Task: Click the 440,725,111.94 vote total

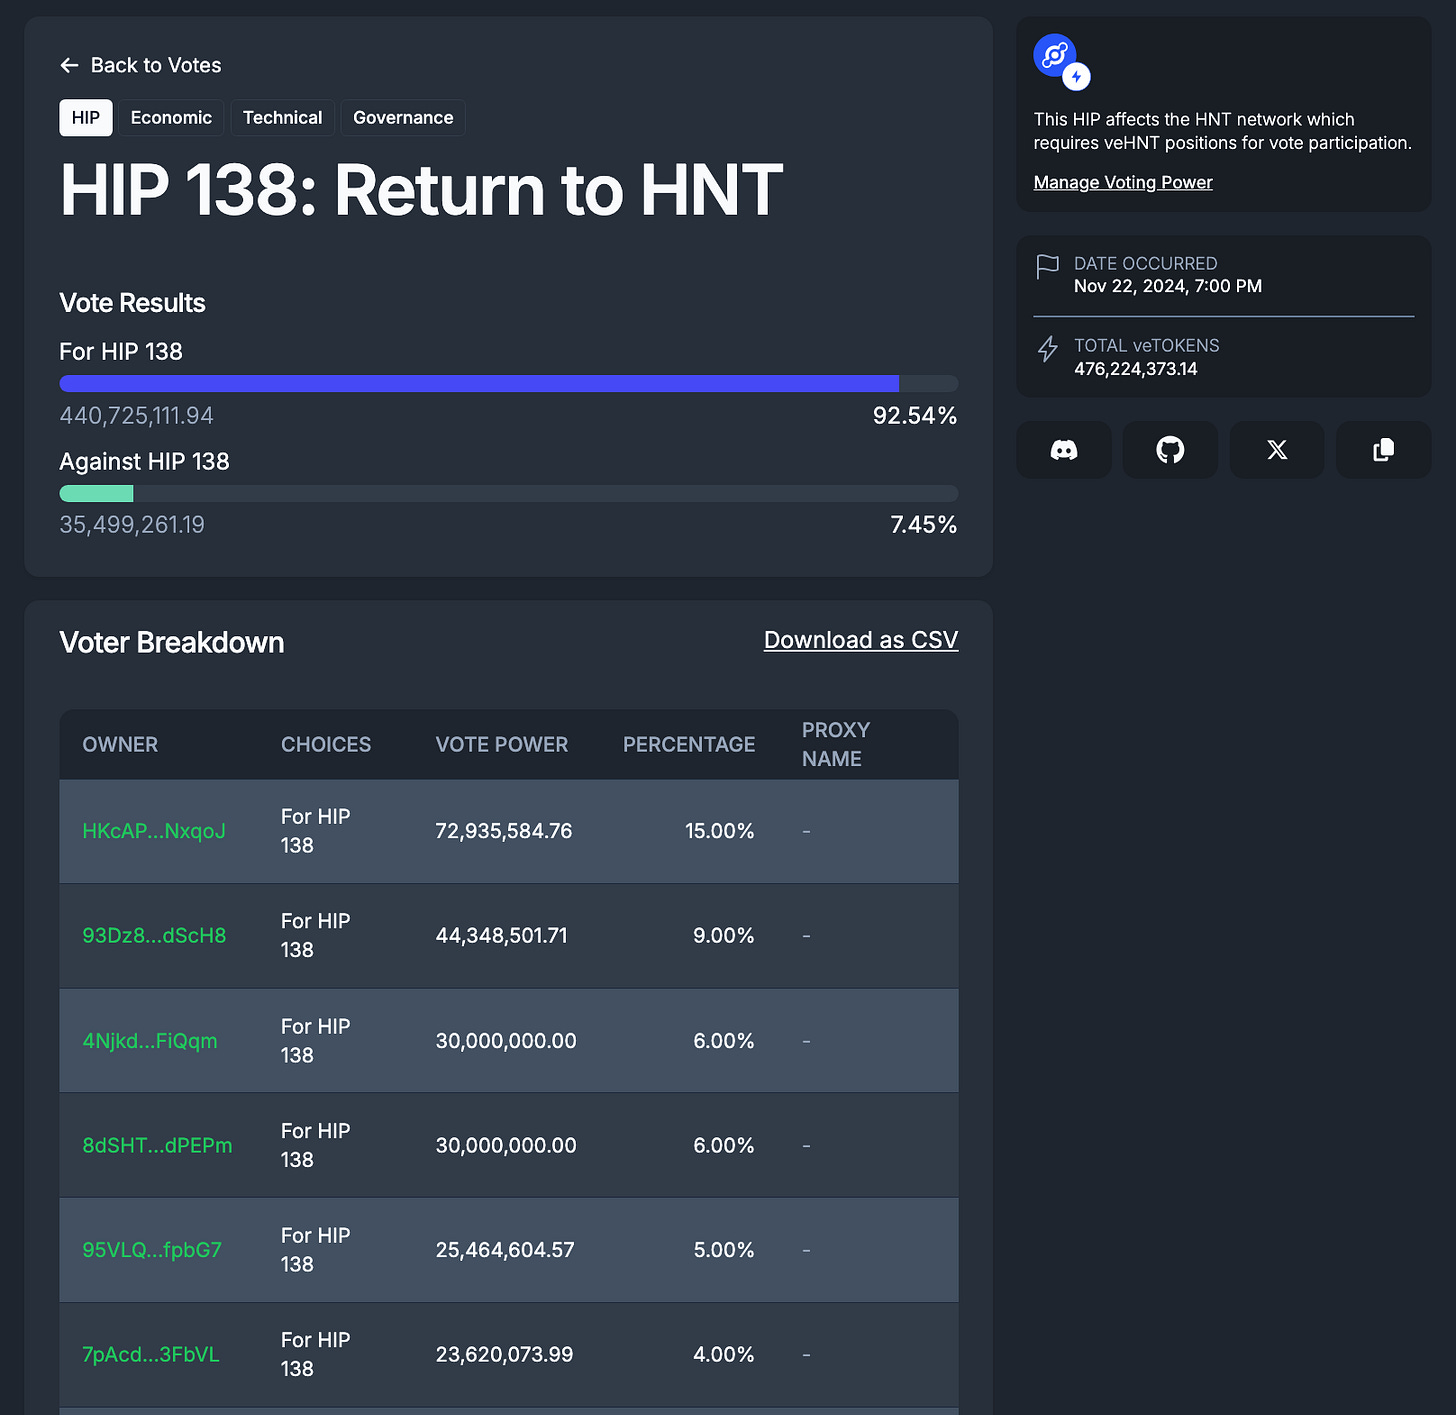Action: tap(137, 416)
